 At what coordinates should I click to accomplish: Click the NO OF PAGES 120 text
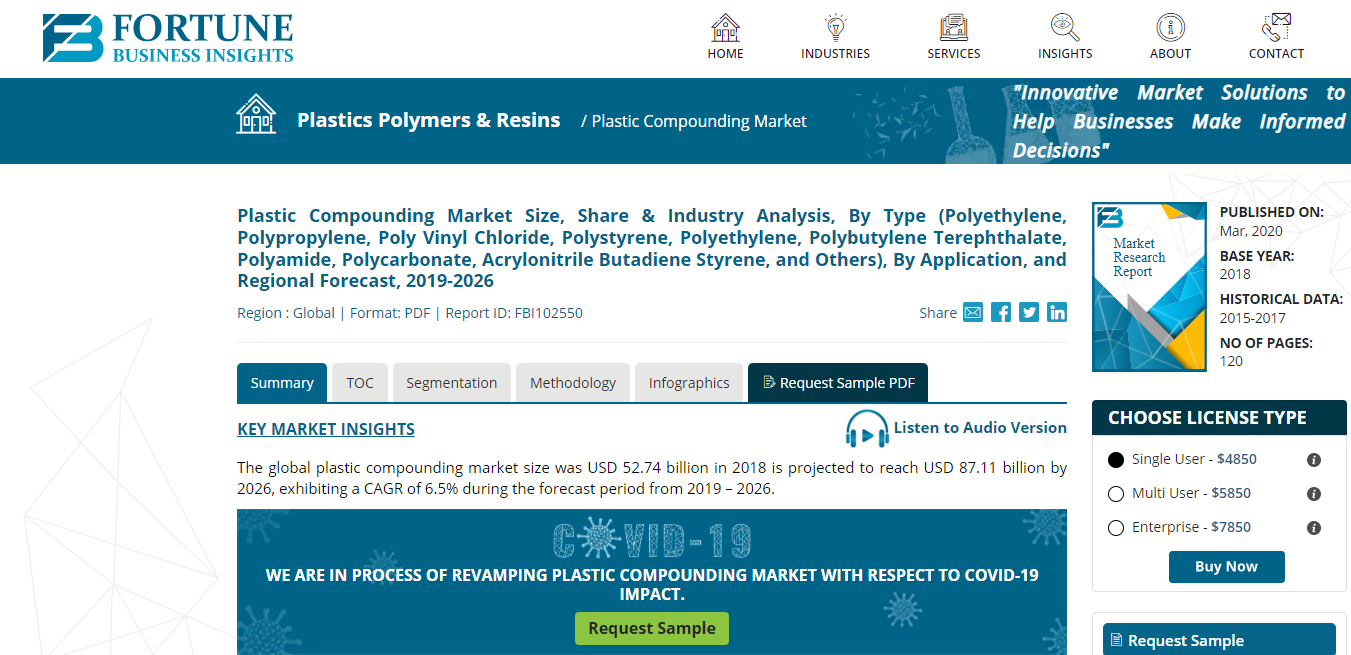click(1266, 352)
